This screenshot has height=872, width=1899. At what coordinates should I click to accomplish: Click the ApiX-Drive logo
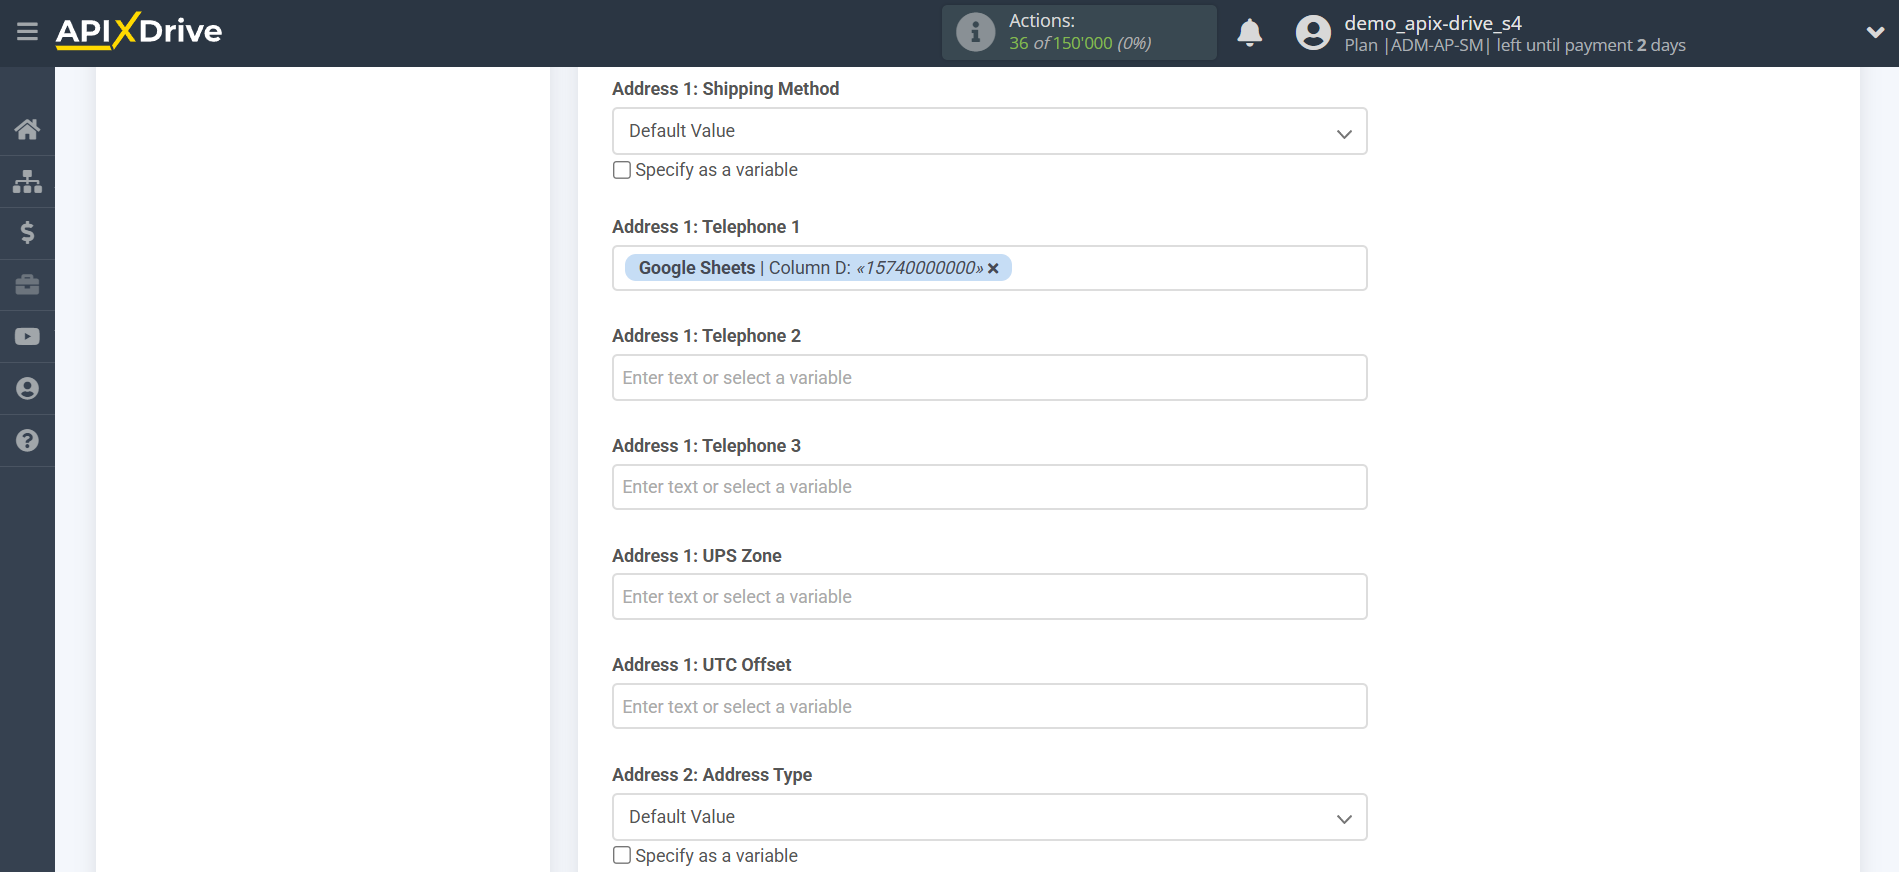pos(139,31)
